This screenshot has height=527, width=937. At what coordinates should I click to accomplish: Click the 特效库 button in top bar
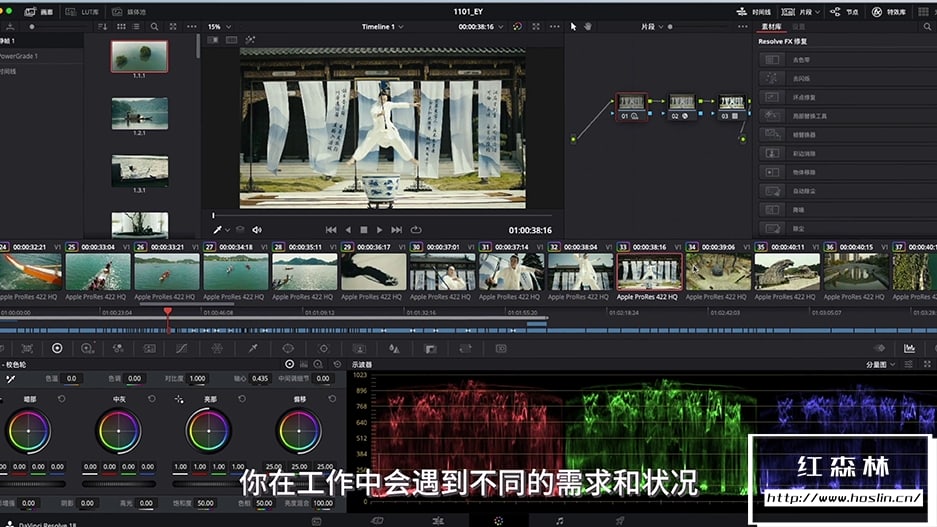pos(889,11)
